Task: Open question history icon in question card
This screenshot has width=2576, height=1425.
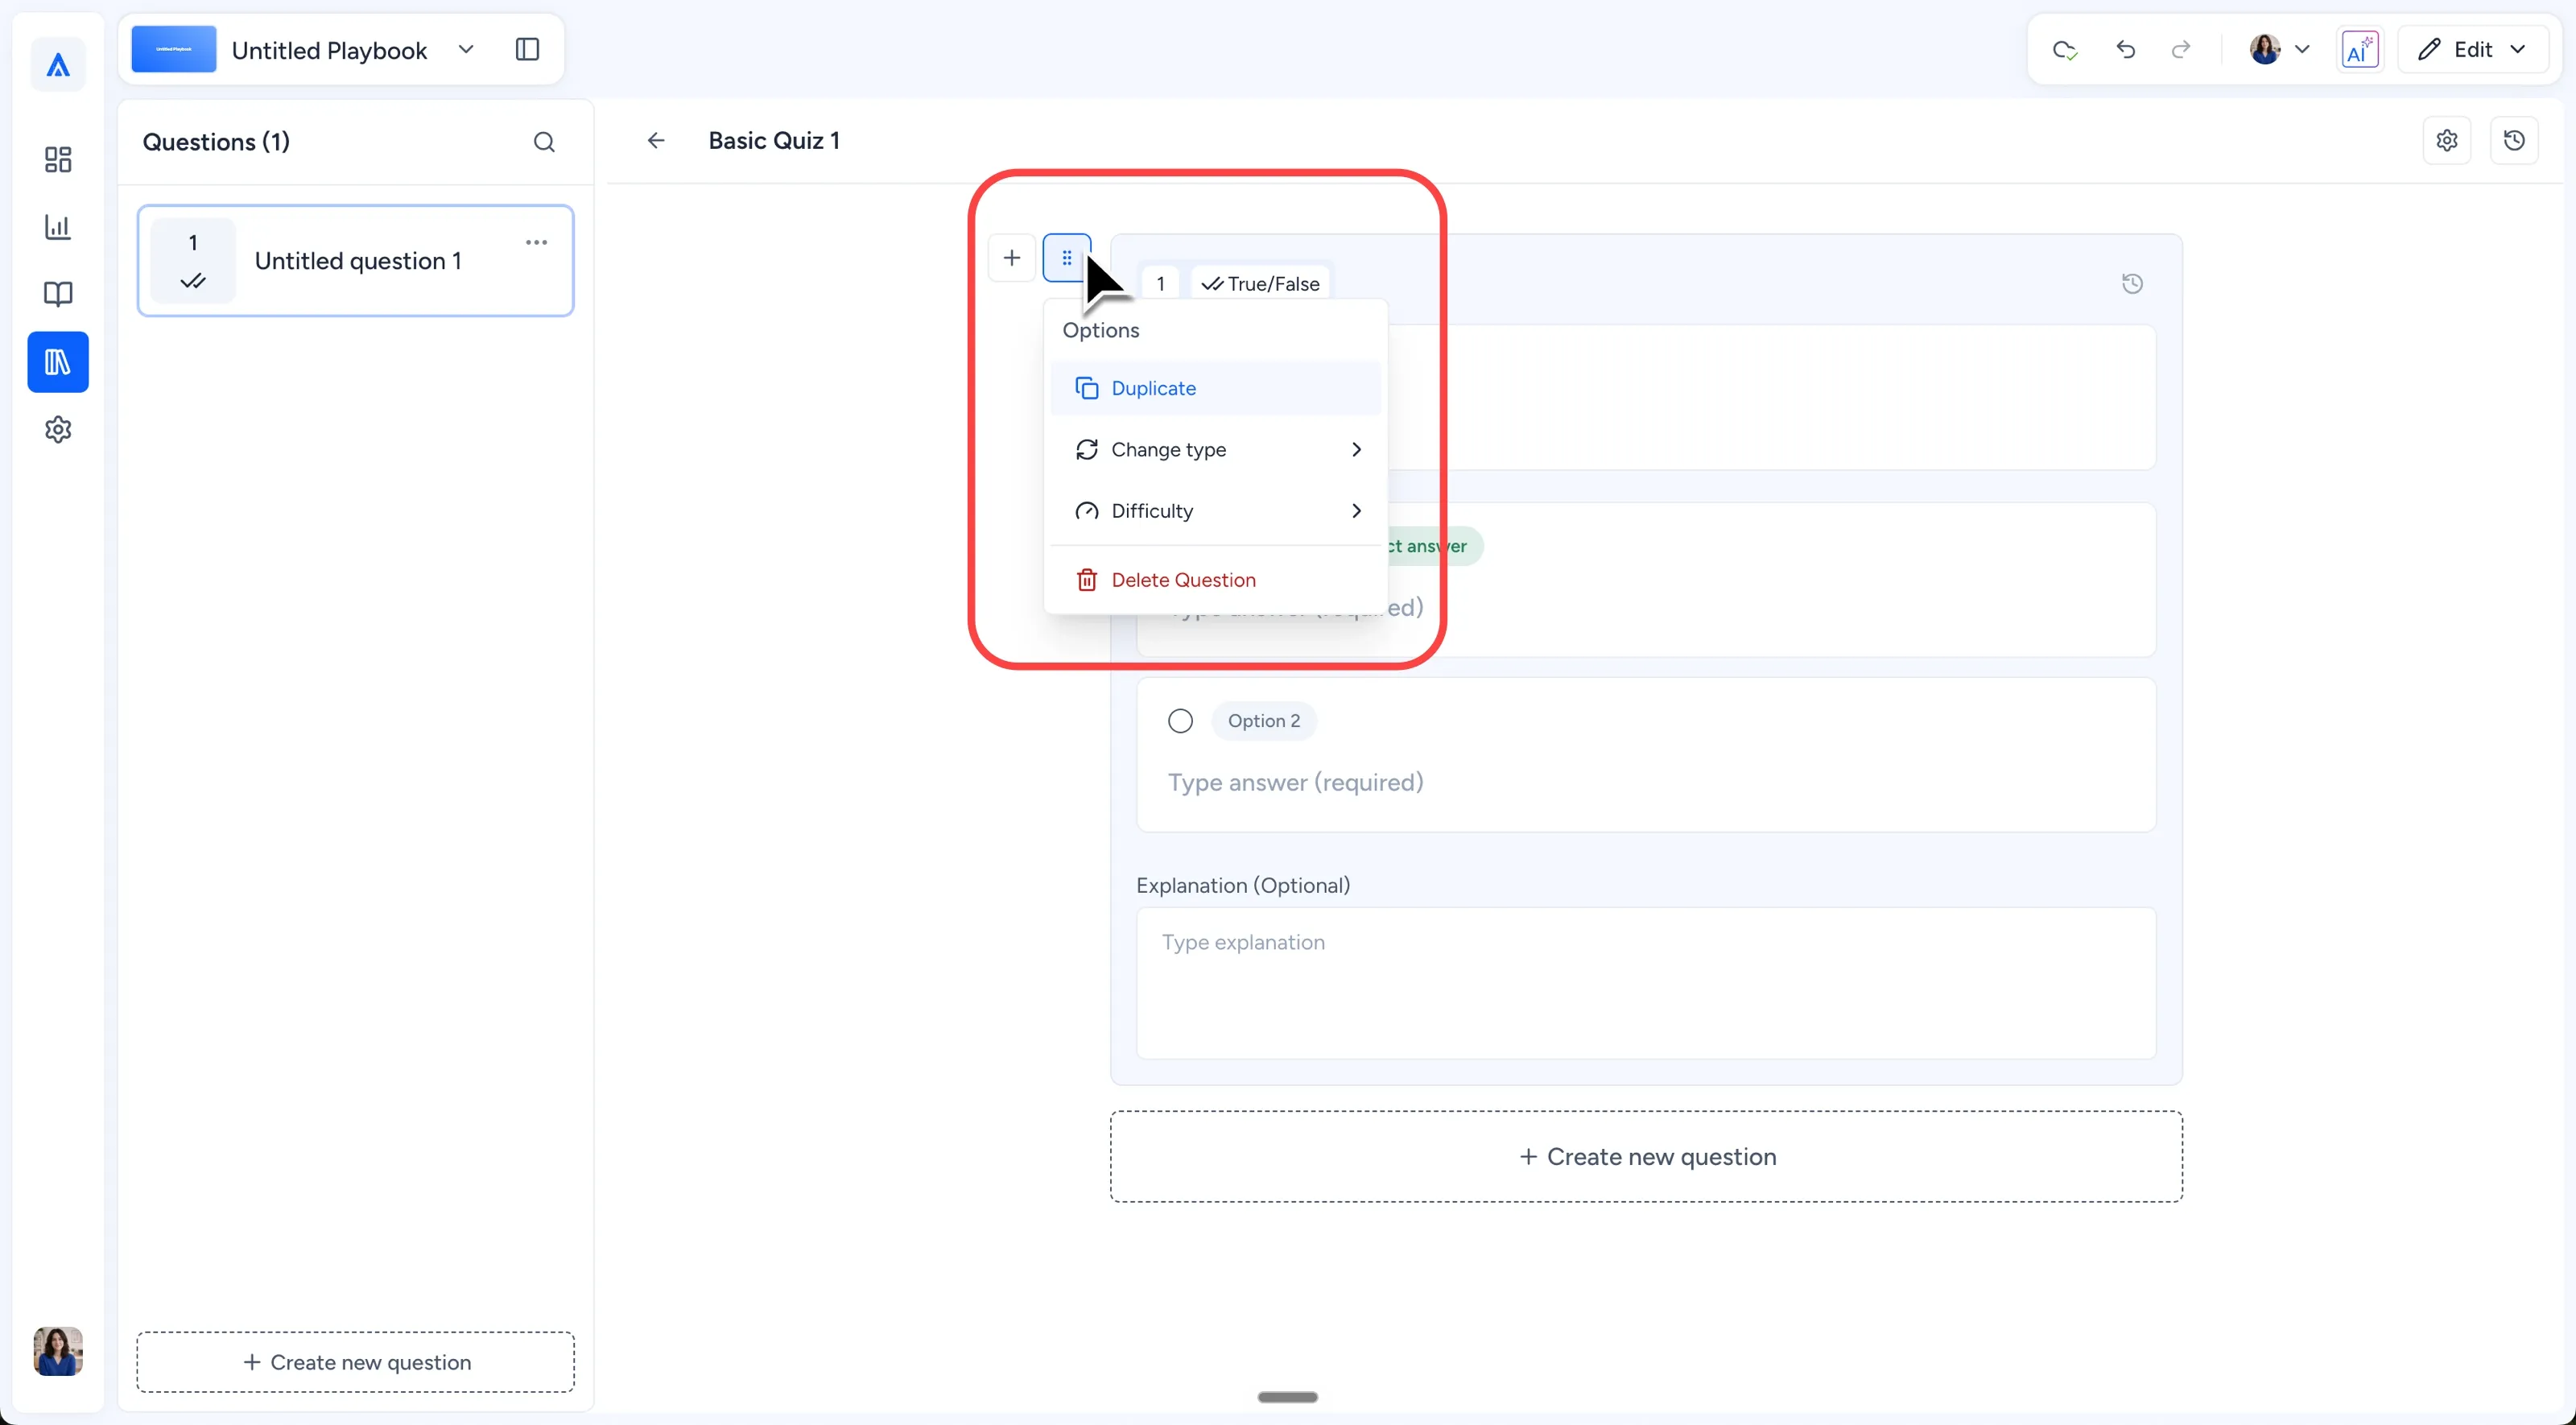Action: [x=2132, y=284]
